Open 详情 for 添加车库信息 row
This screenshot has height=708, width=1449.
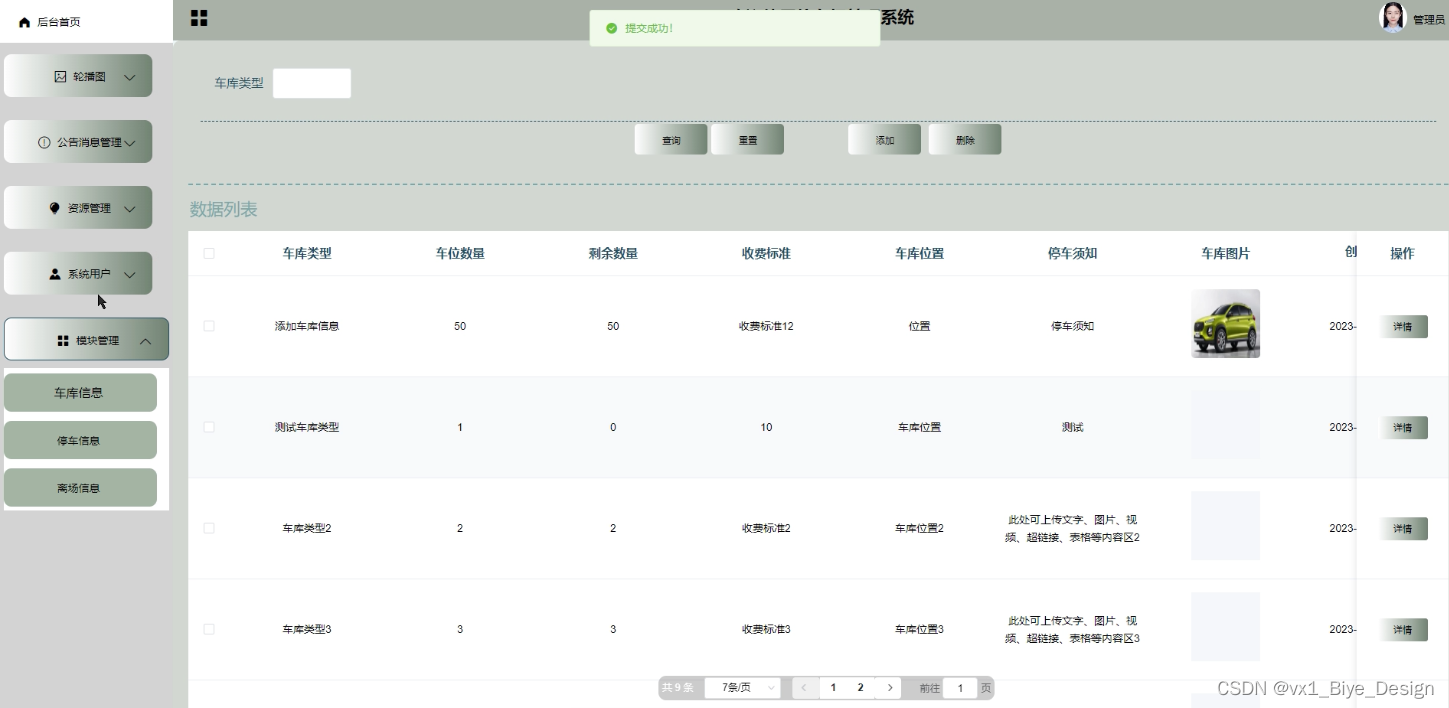coord(1403,326)
